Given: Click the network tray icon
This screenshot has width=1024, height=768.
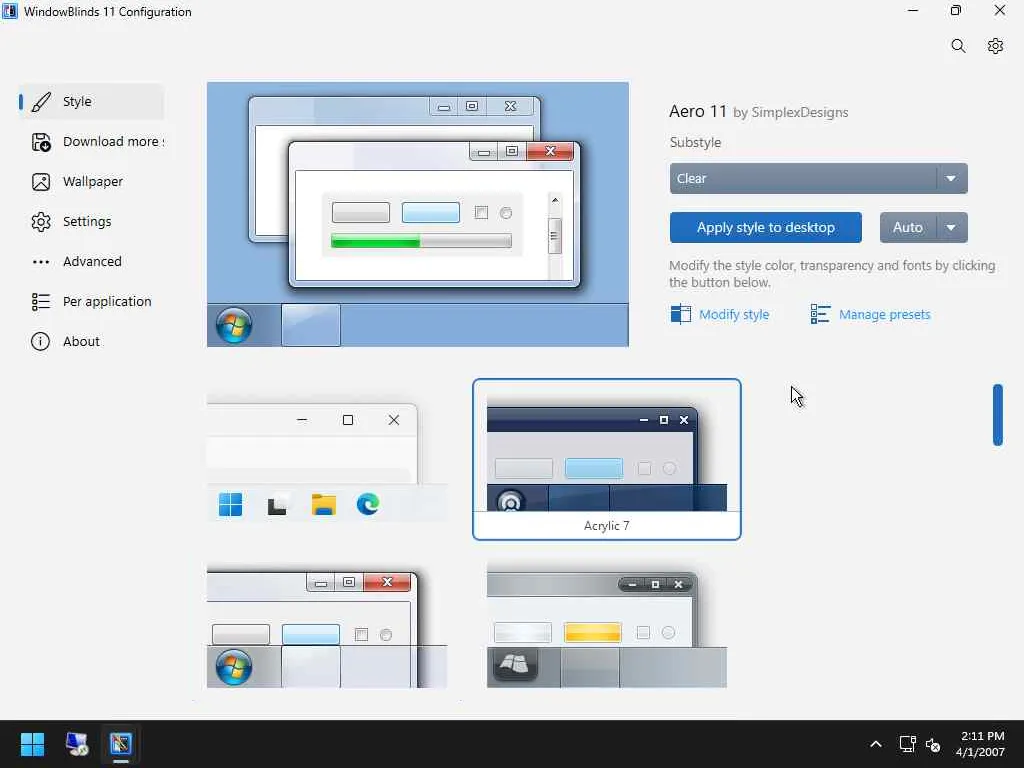Looking at the screenshot, I should click(906, 744).
